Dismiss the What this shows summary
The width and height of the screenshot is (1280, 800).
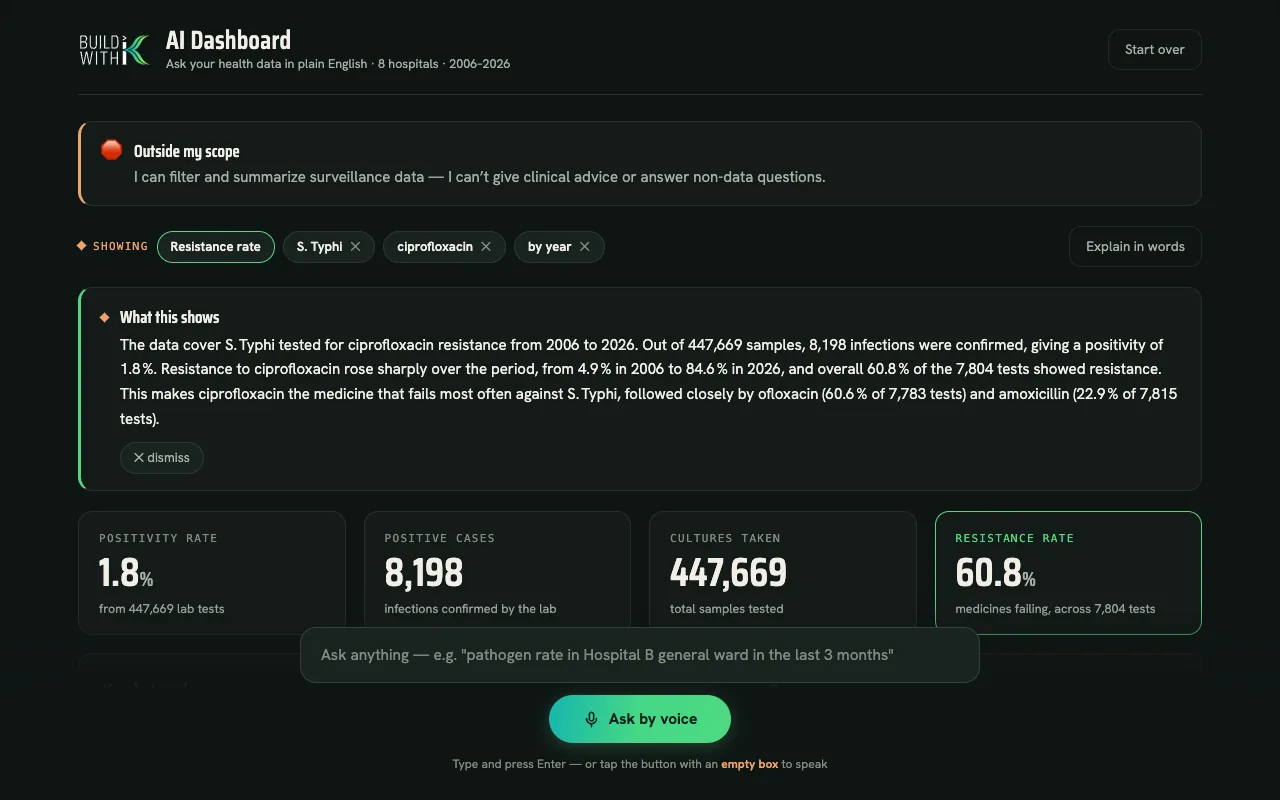pos(162,458)
